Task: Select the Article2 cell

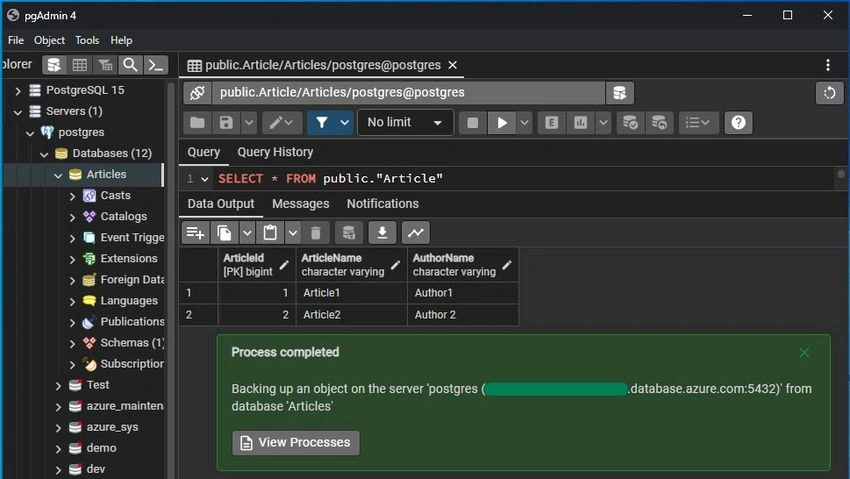Action: coord(351,315)
